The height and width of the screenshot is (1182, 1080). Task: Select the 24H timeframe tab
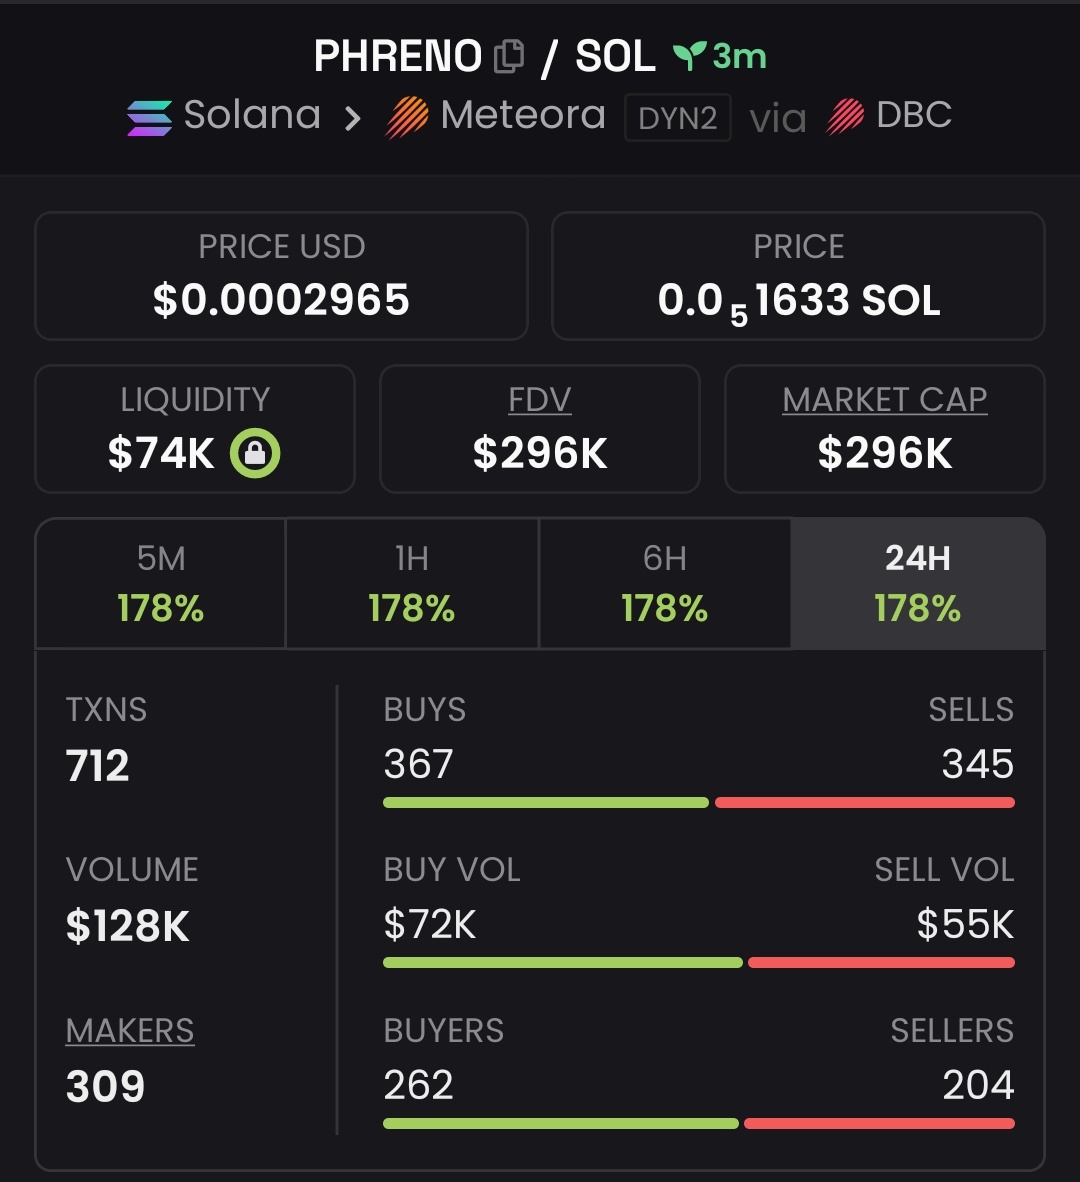click(918, 583)
